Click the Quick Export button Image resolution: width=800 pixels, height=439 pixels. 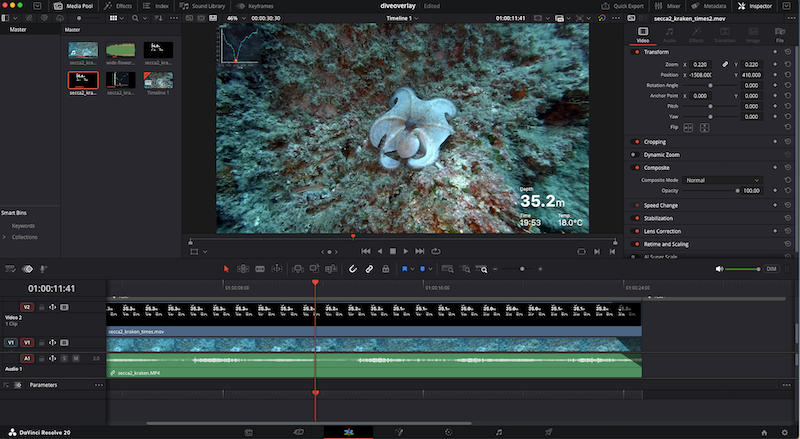coord(622,5)
